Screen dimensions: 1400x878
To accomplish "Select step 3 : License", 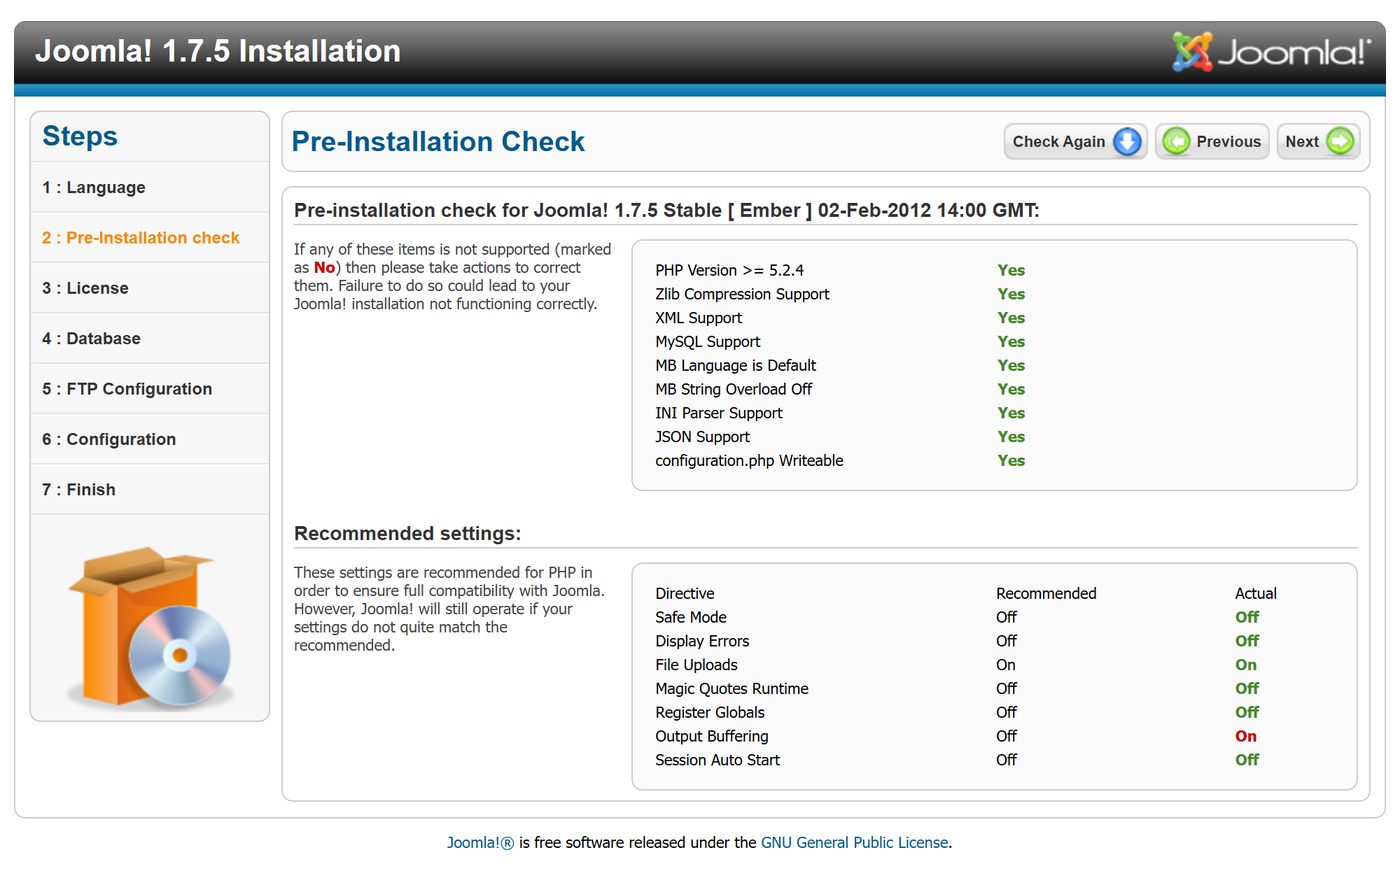I will pyautogui.click(x=85, y=288).
